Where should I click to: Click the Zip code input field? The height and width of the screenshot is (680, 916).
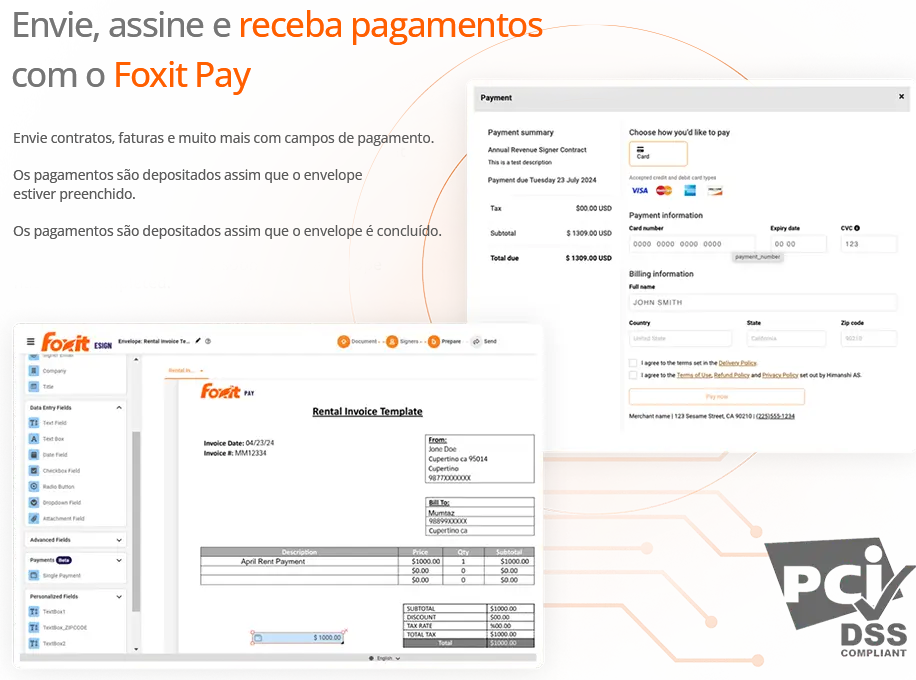[x=869, y=338]
